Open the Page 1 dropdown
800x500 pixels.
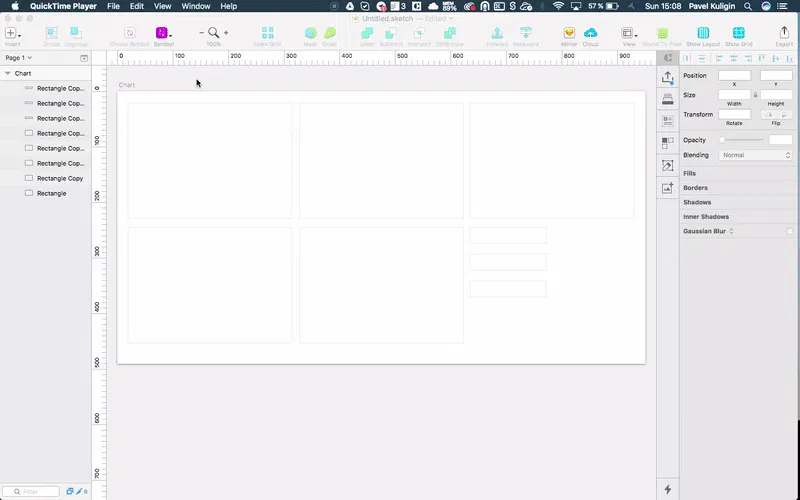click(x=18, y=58)
